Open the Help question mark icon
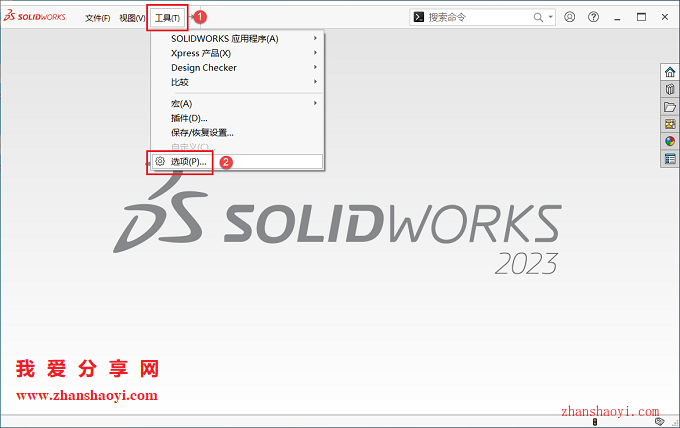The width and height of the screenshot is (680, 428). pyautogui.click(x=593, y=17)
